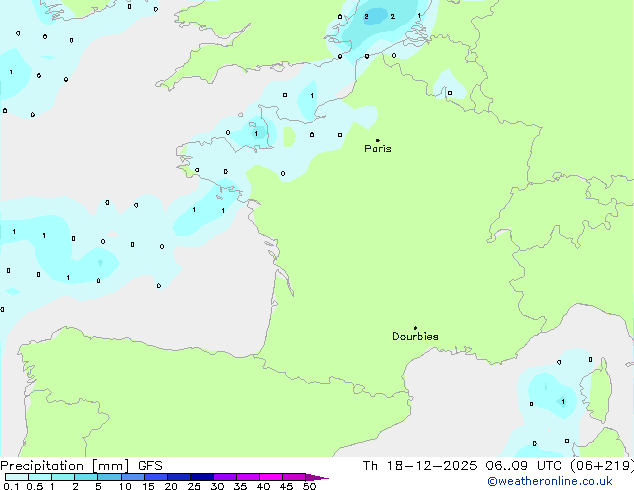Click the legend label 50
Viewport: 634px width, 490px height.
pos(309,486)
